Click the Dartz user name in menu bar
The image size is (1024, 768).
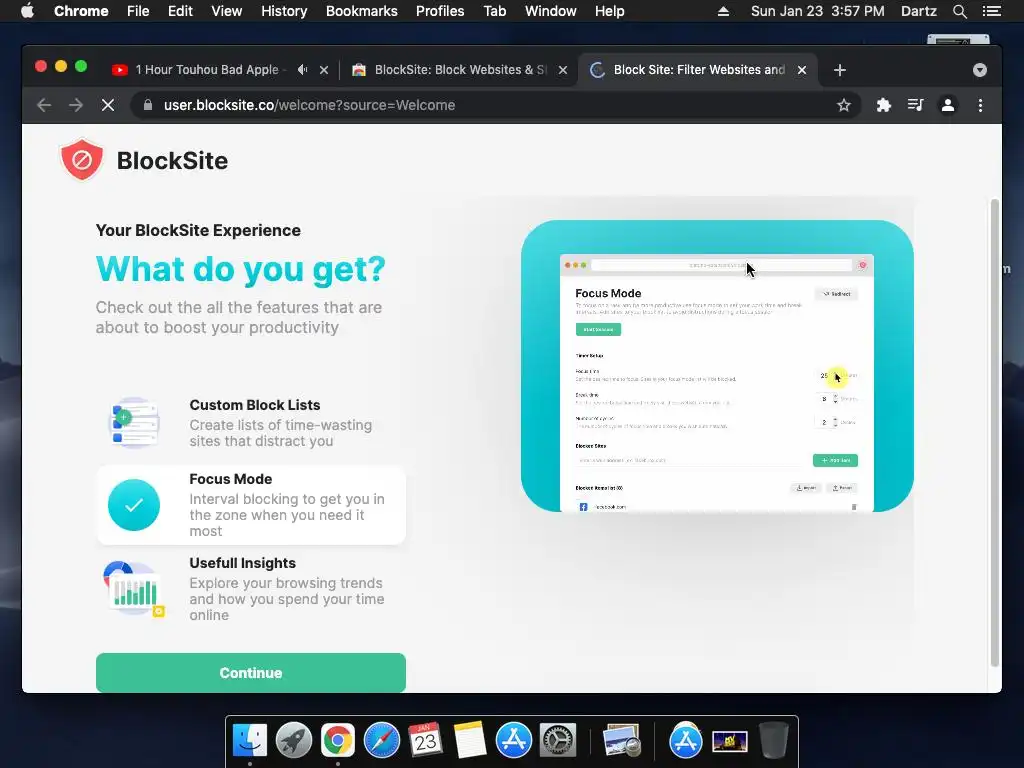point(918,11)
